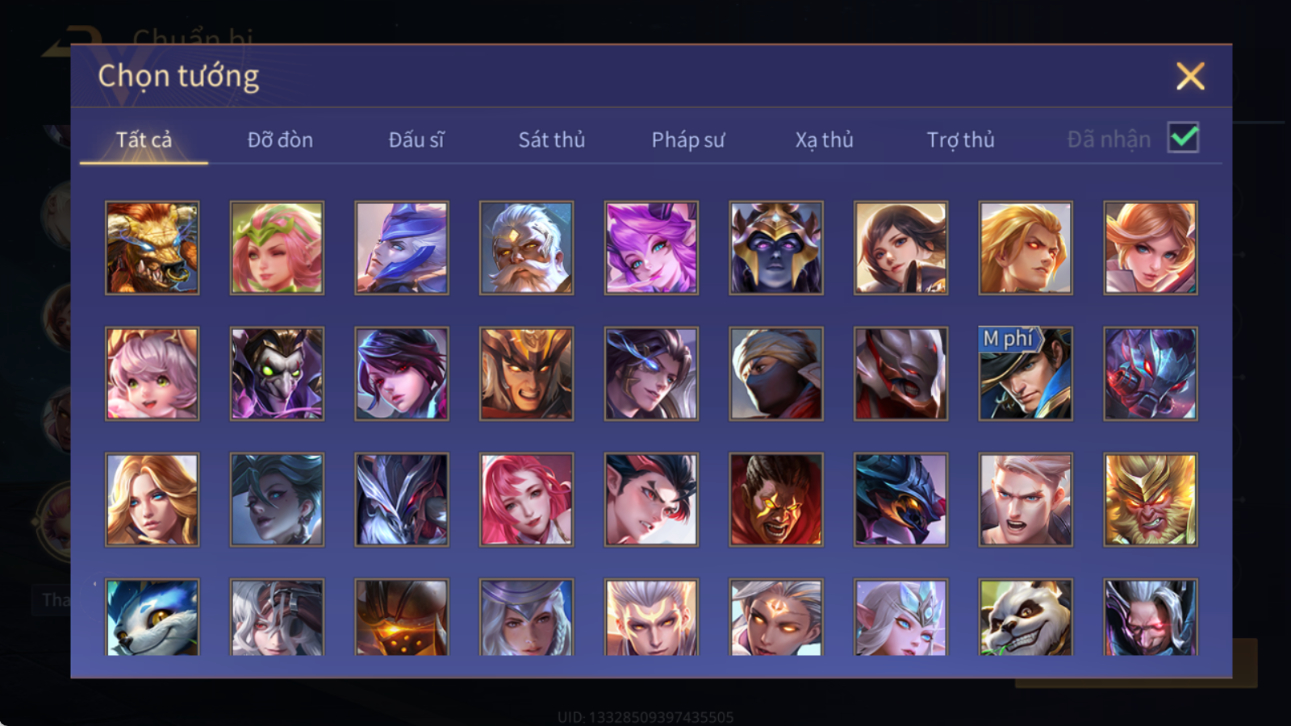
Task: Toggle the Đã nhận checkbox
Action: [x=1183, y=139]
